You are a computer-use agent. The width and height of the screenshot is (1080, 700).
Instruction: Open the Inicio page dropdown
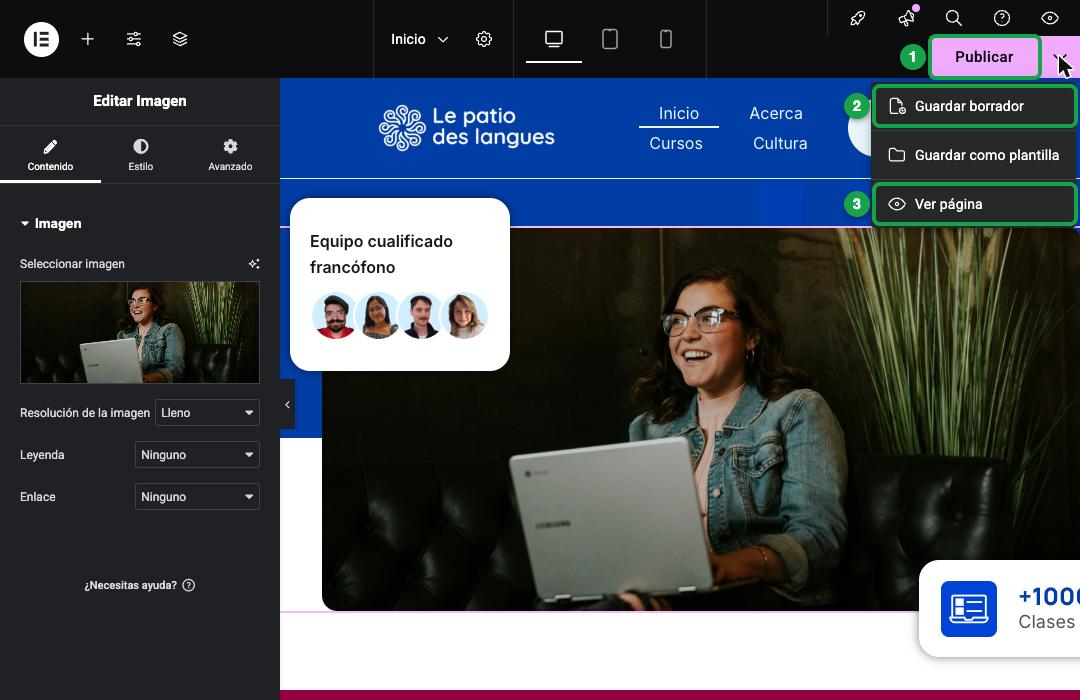coord(419,39)
